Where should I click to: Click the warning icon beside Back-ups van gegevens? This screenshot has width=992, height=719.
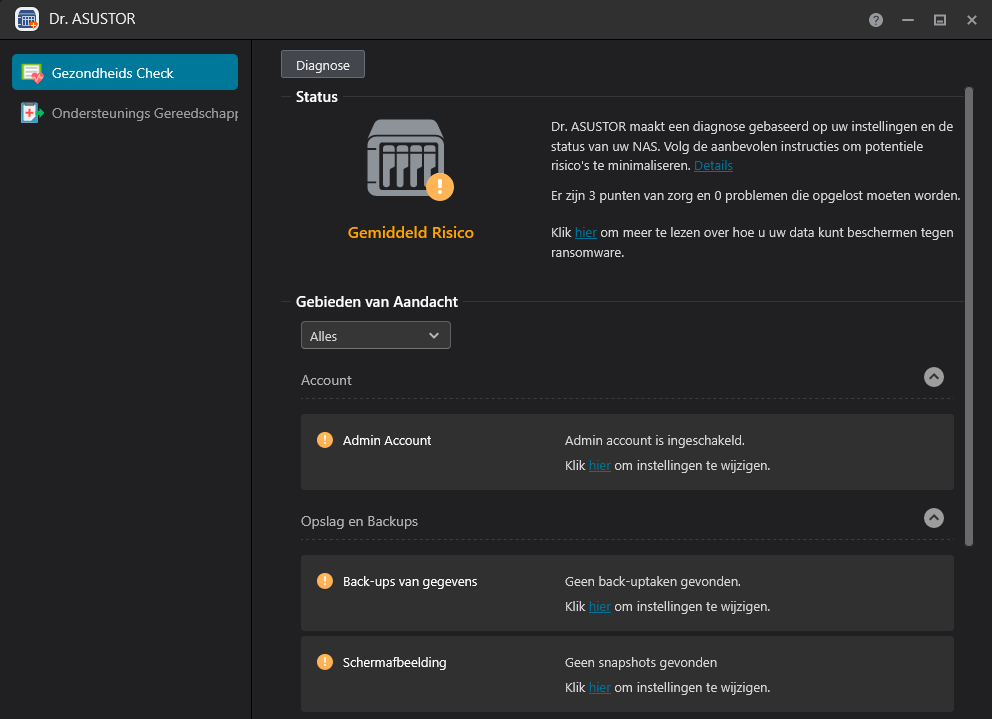[x=325, y=581]
